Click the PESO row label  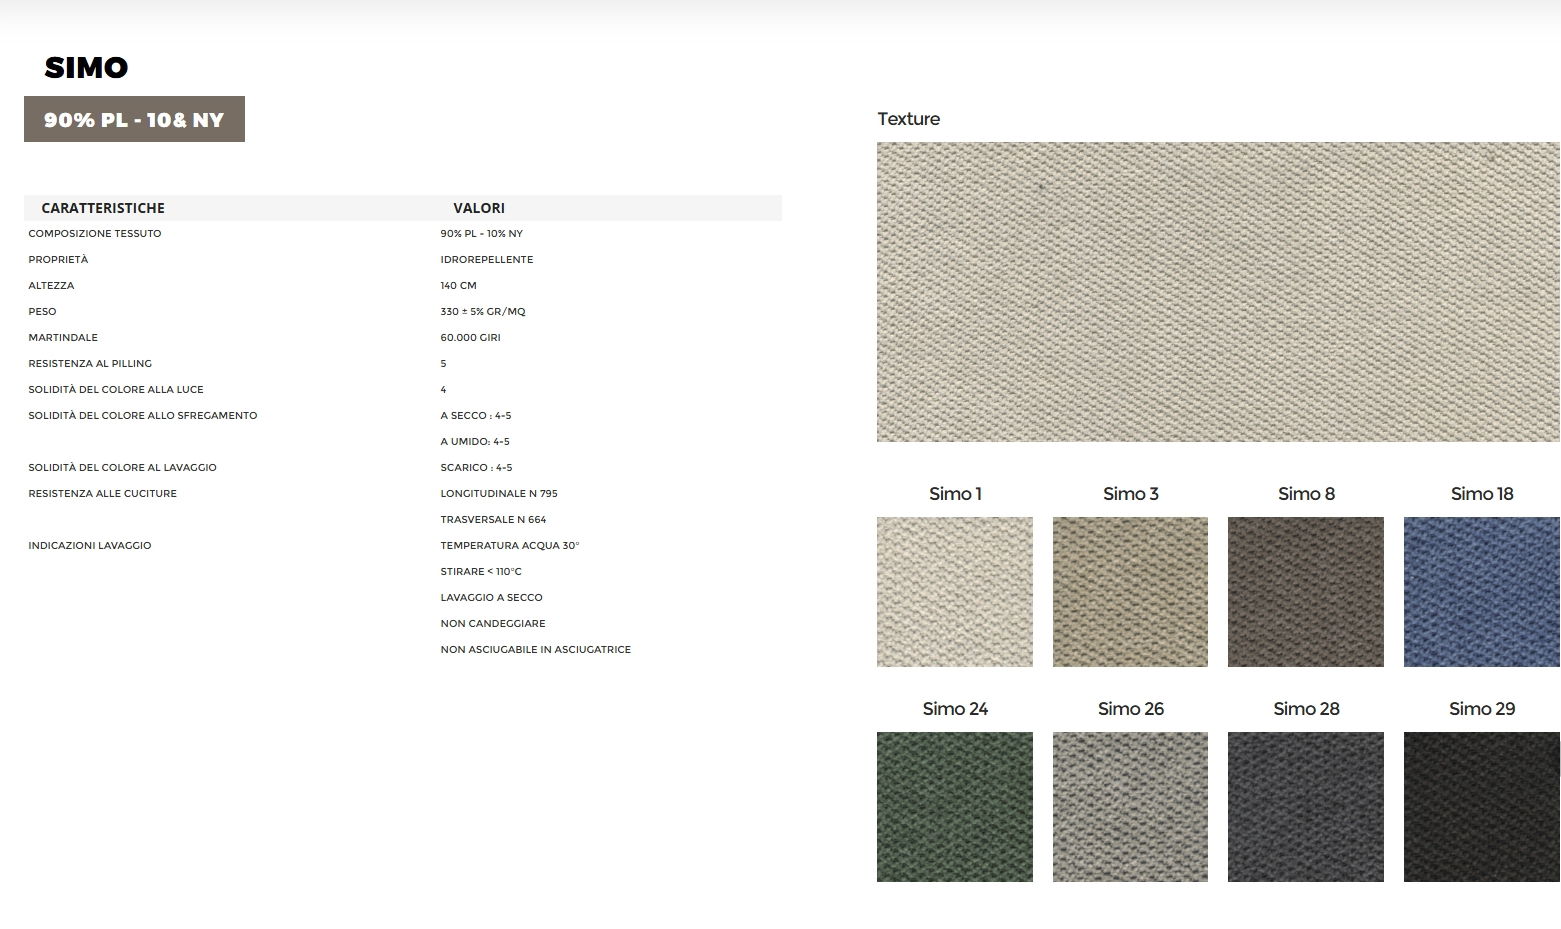pos(42,311)
